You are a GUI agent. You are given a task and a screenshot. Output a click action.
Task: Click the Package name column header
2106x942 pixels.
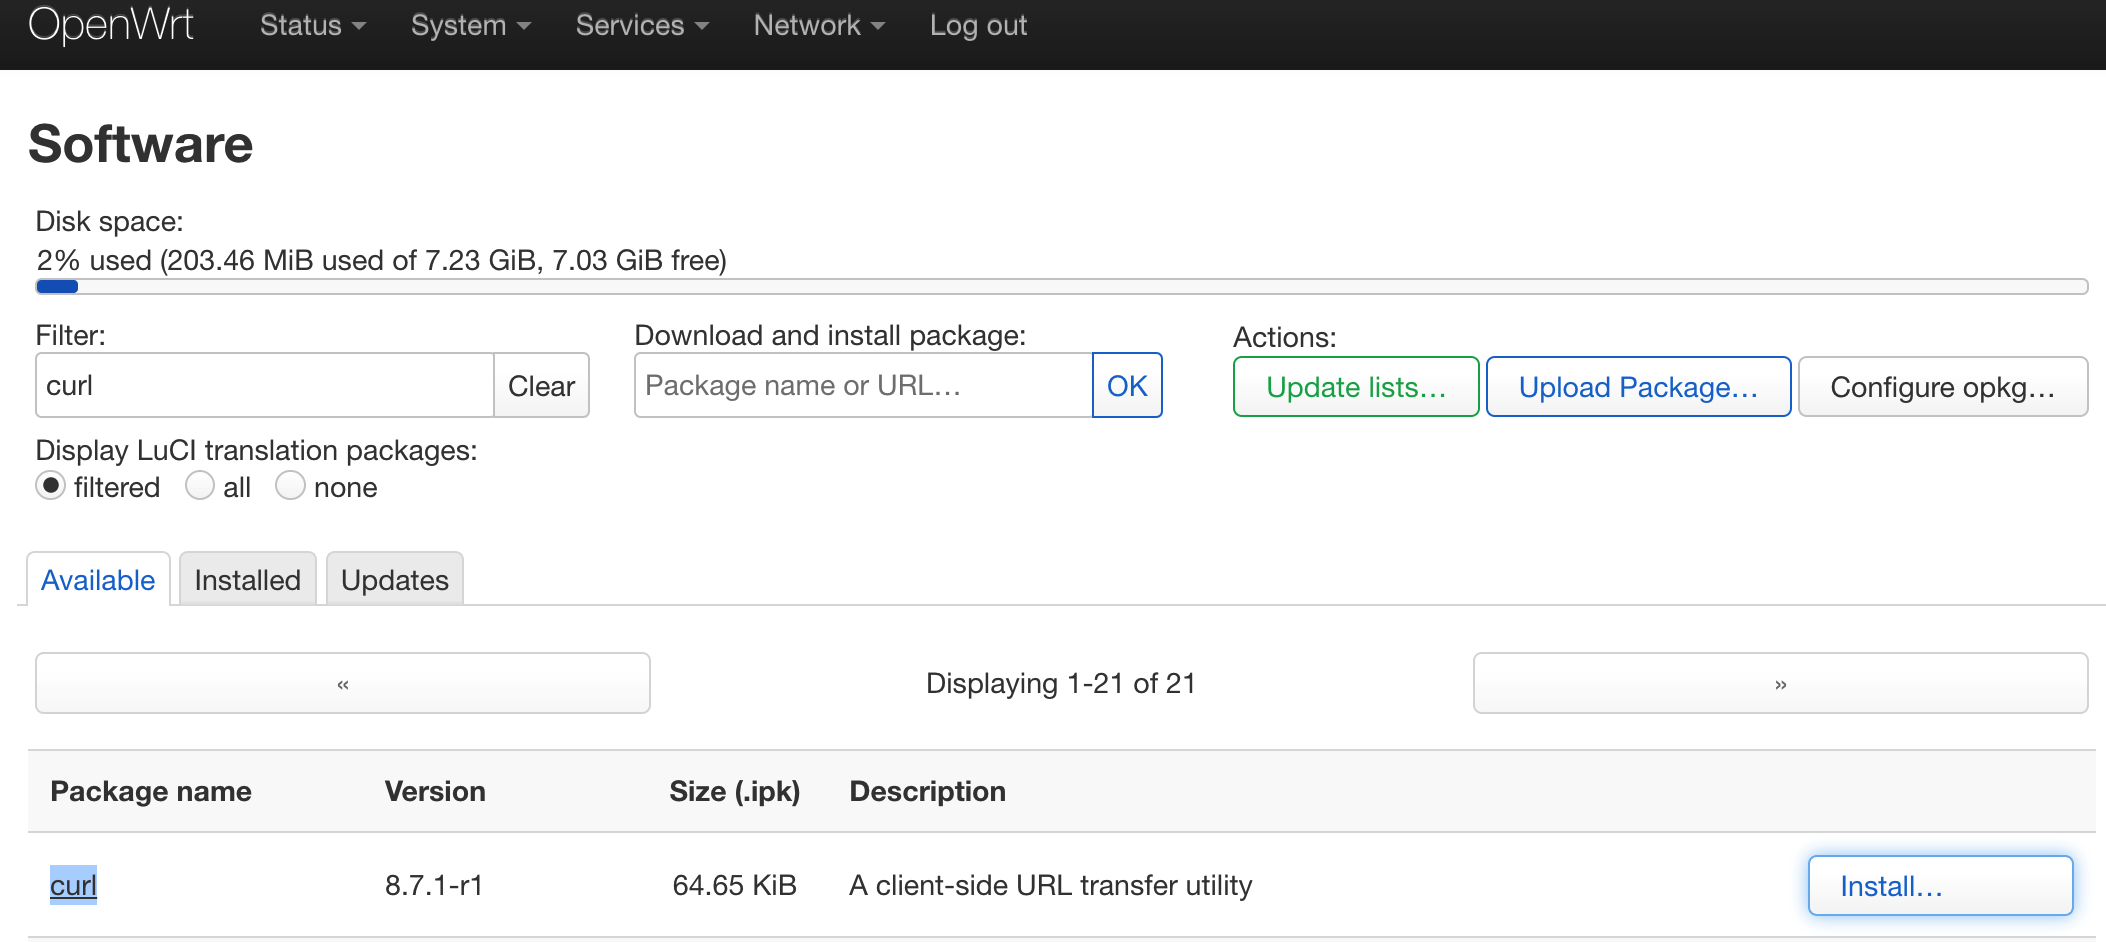[151, 791]
